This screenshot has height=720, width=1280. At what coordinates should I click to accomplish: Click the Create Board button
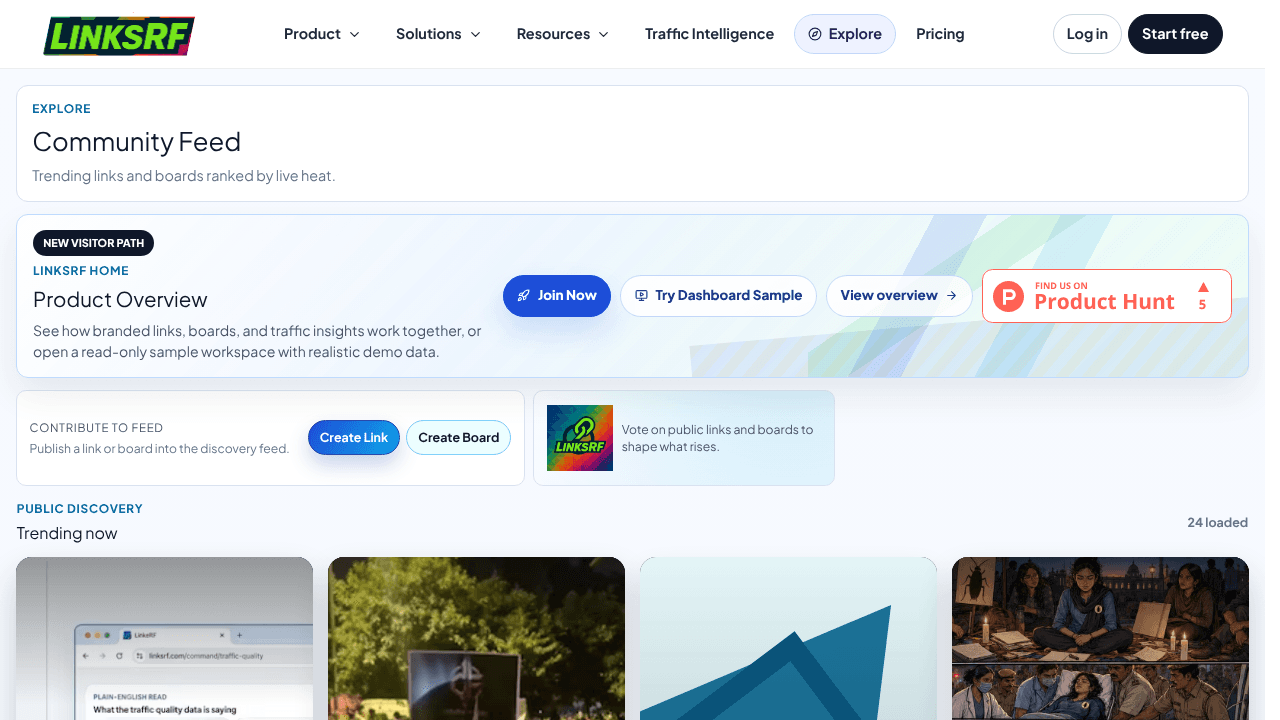coord(458,438)
